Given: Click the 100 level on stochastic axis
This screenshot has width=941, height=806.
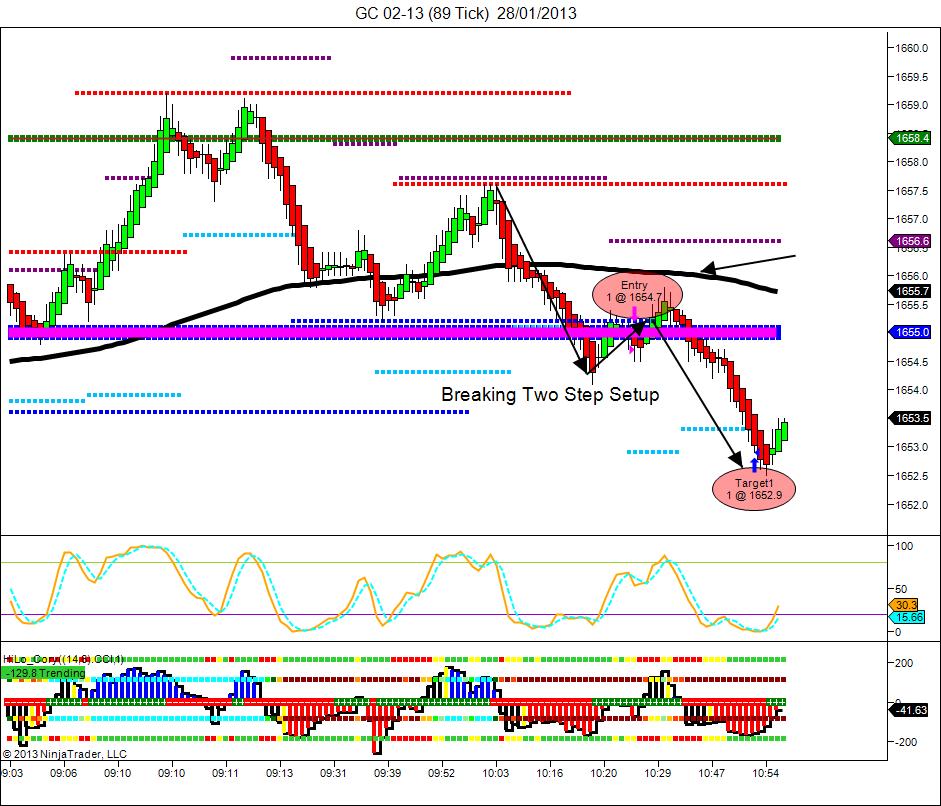Looking at the screenshot, I should coord(904,546).
